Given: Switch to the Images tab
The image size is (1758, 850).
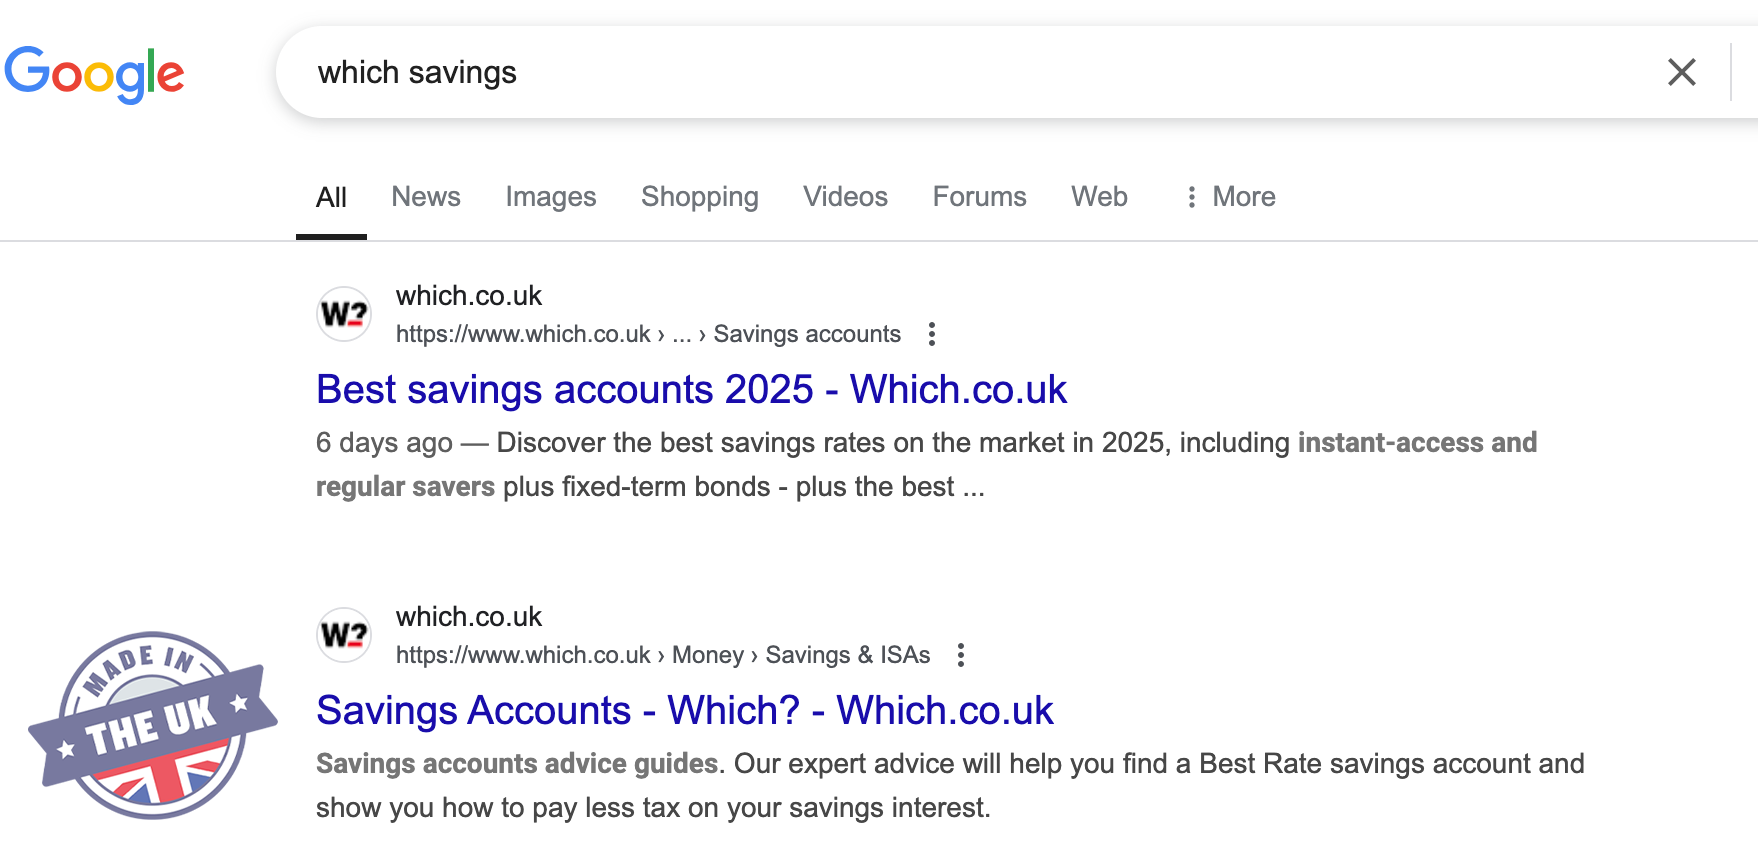Looking at the screenshot, I should 551,197.
